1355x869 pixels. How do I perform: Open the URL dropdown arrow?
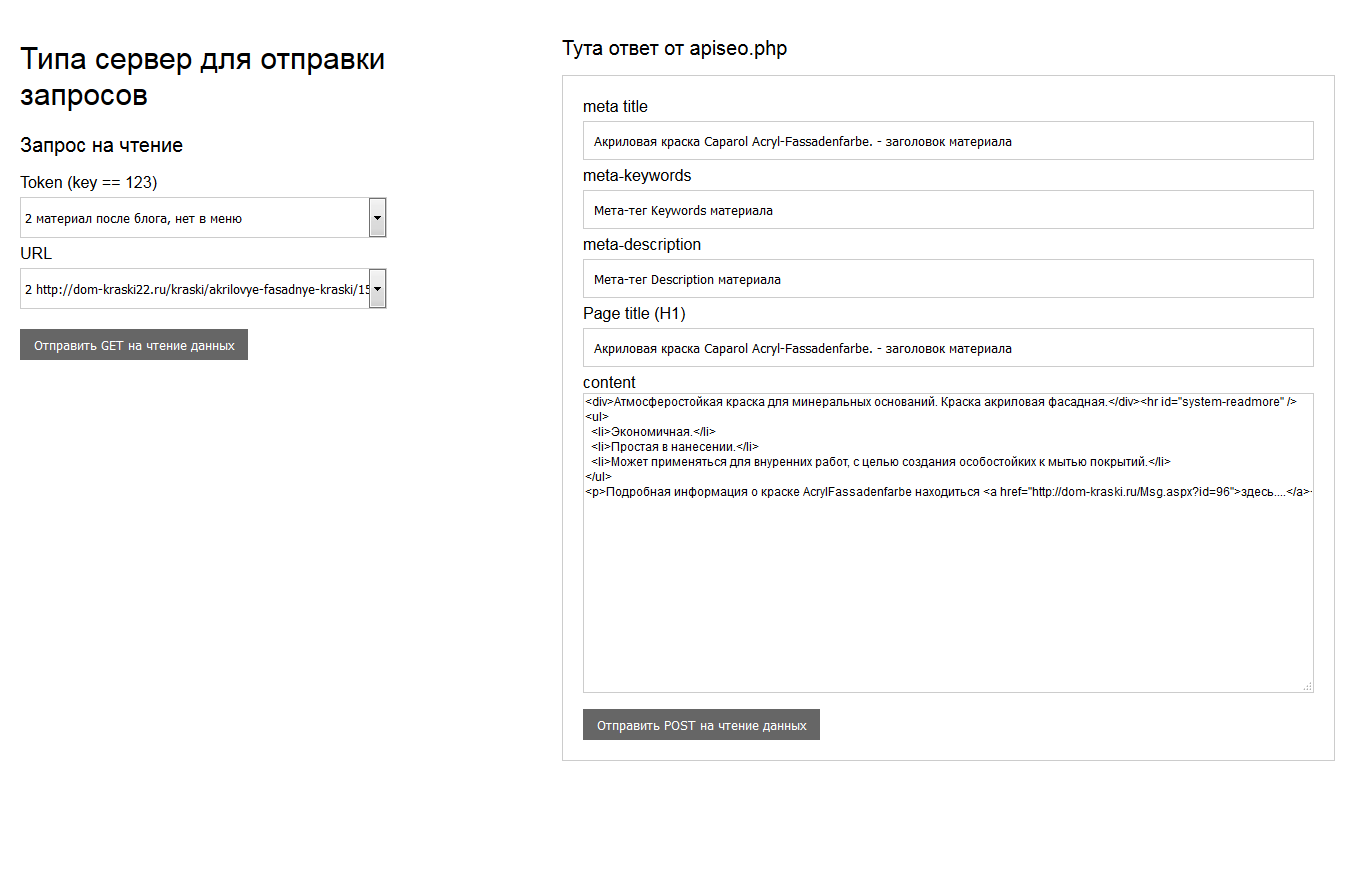377,289
